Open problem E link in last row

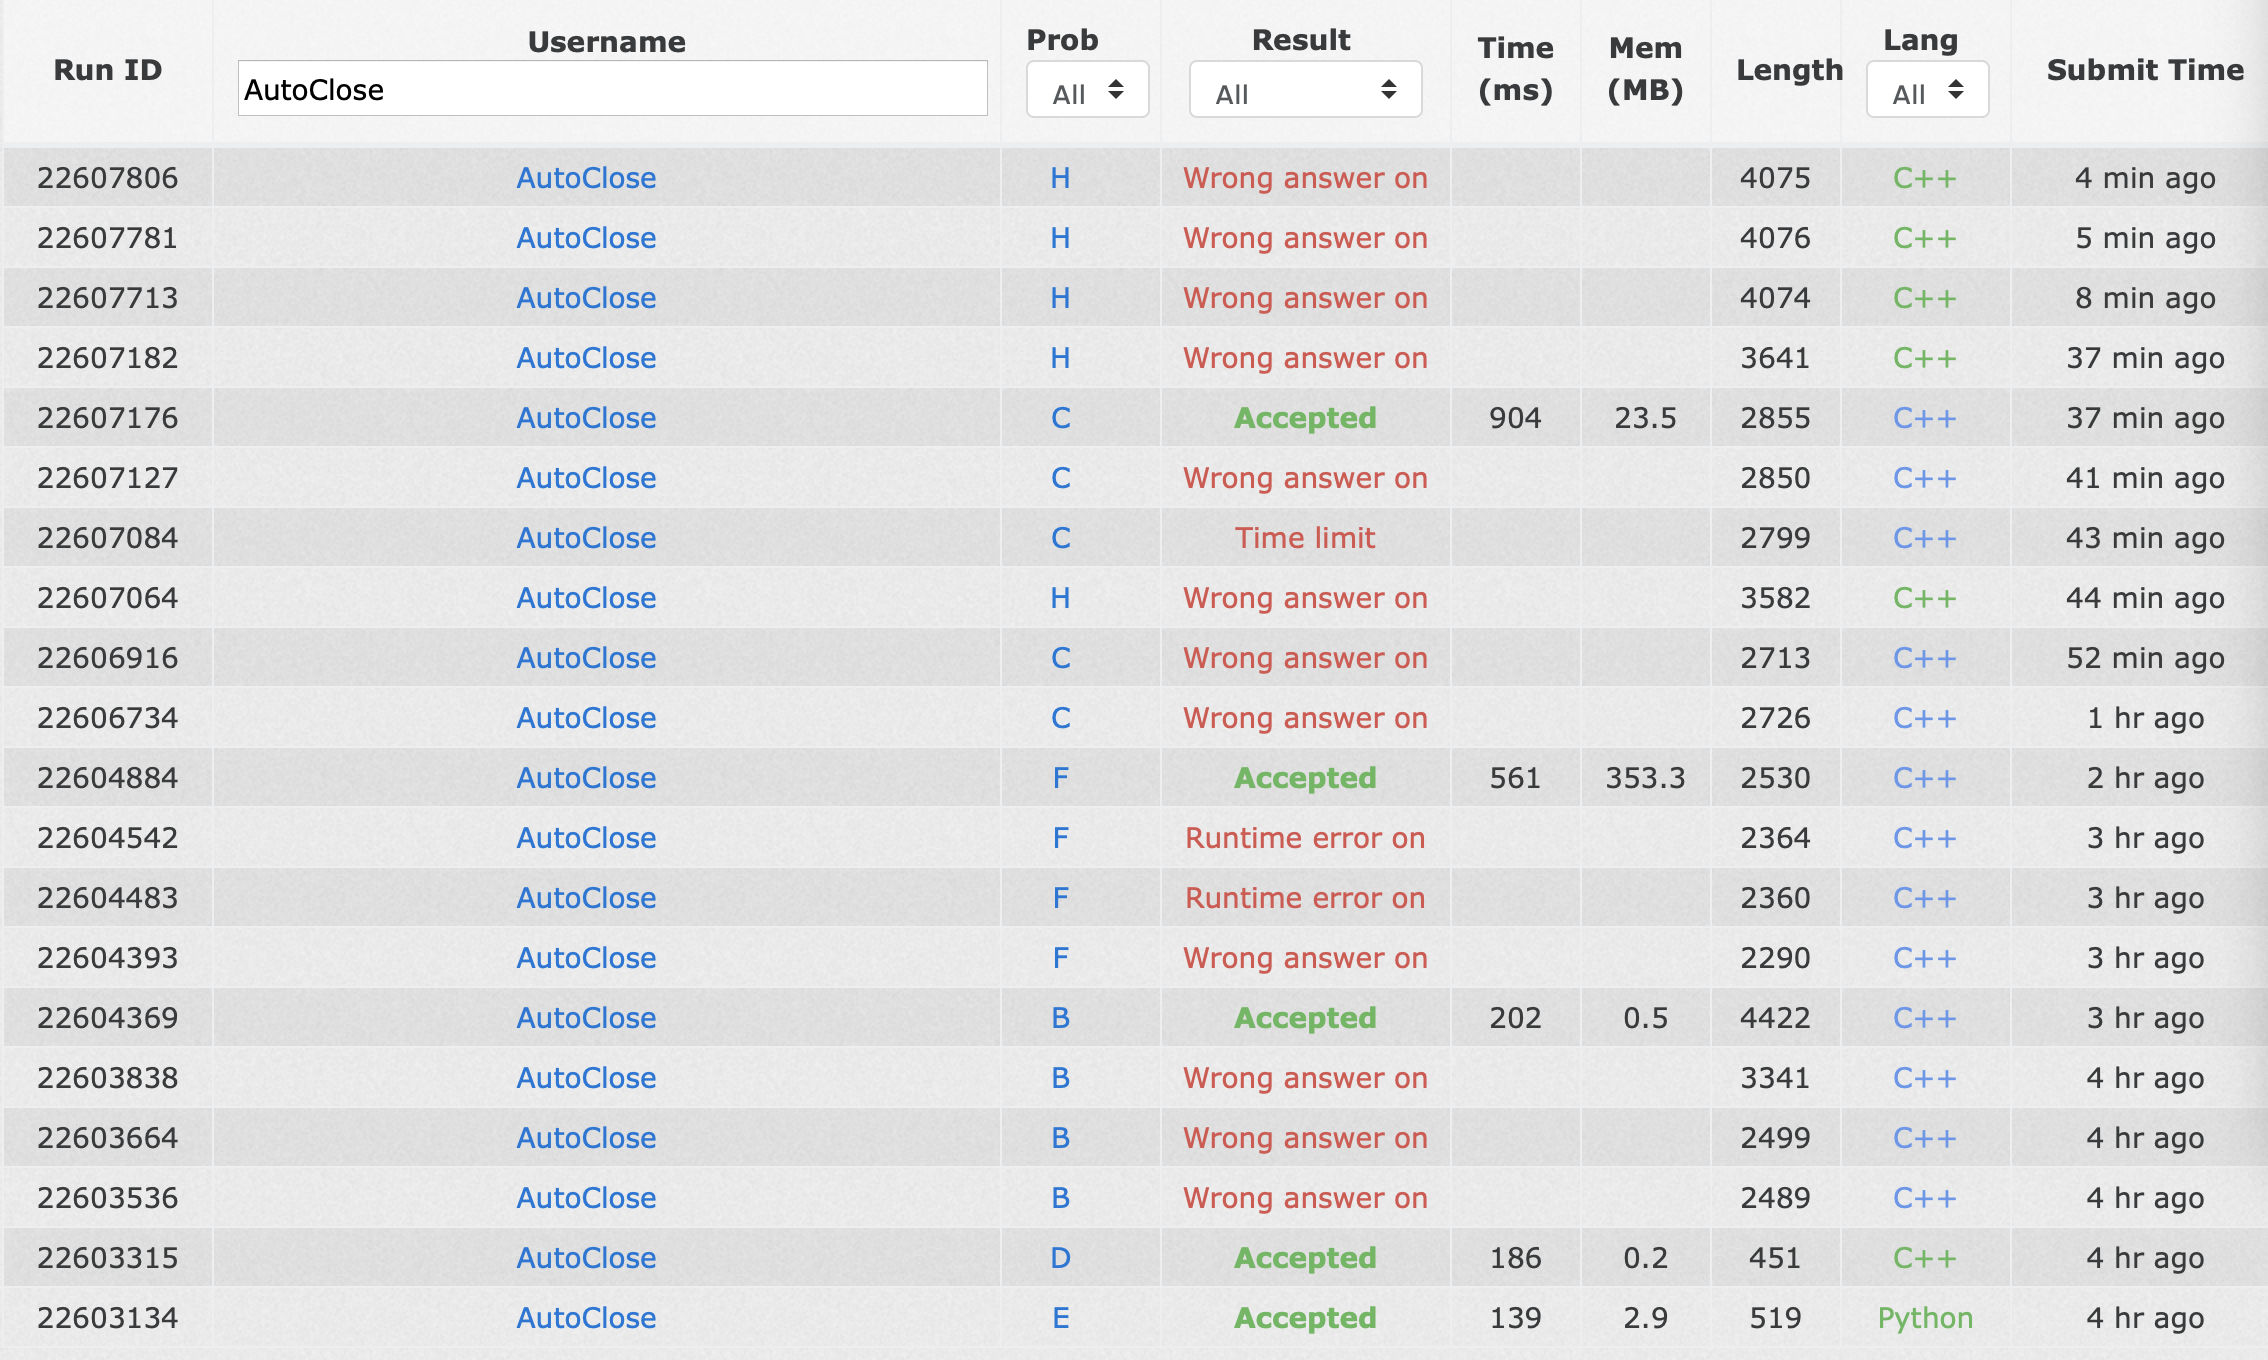[x=1060, y=1318]
